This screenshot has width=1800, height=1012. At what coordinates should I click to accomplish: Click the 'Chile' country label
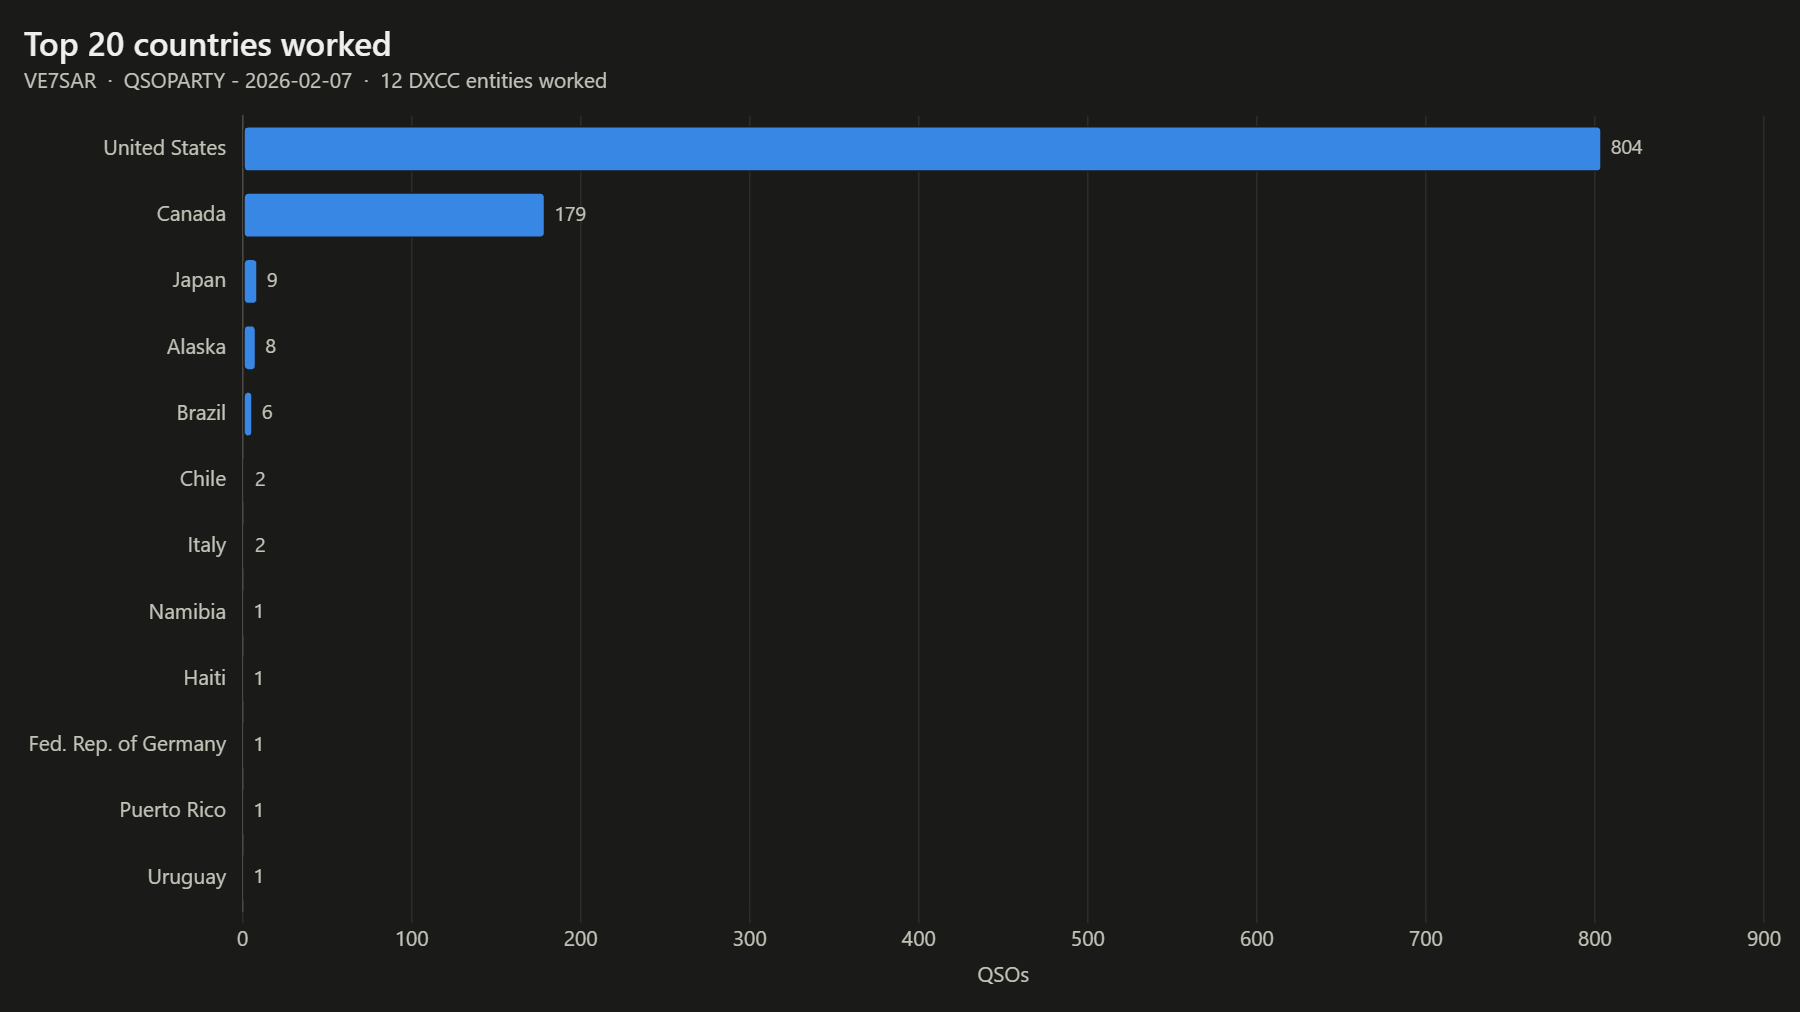click(203, 479)
